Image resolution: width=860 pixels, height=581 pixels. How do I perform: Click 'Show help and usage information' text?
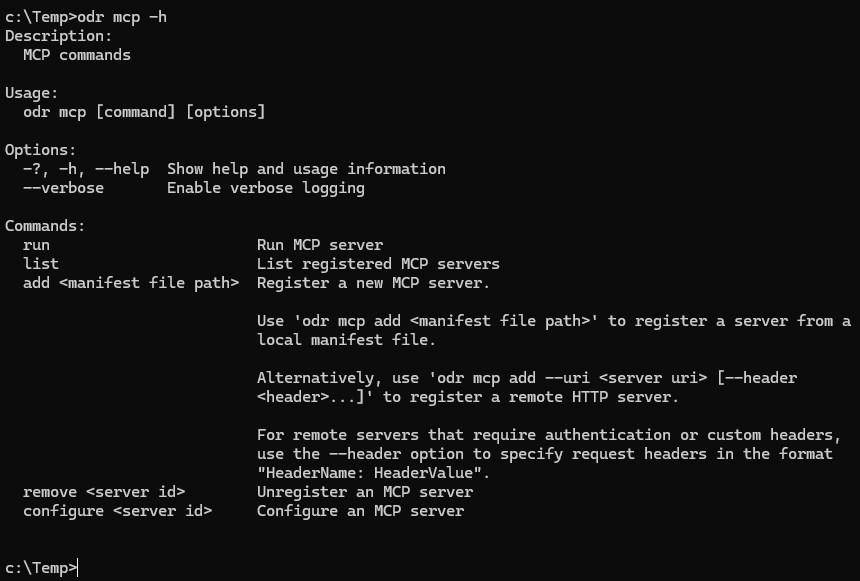(306, 169)
